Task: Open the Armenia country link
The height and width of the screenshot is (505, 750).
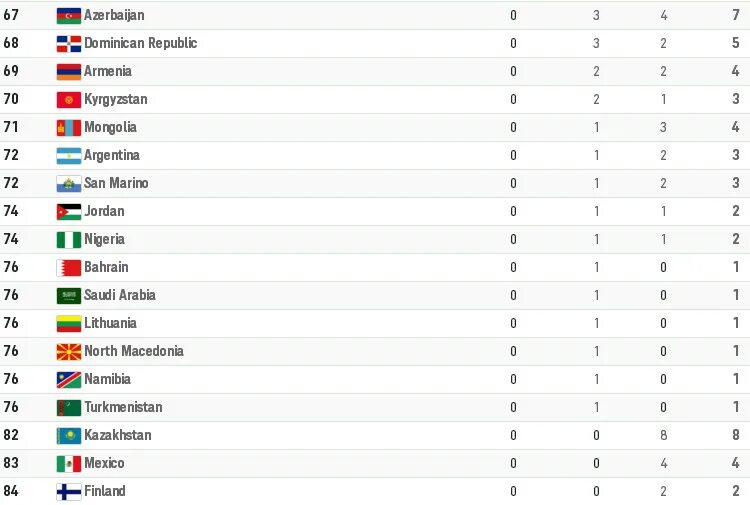Action: [108, 71]
